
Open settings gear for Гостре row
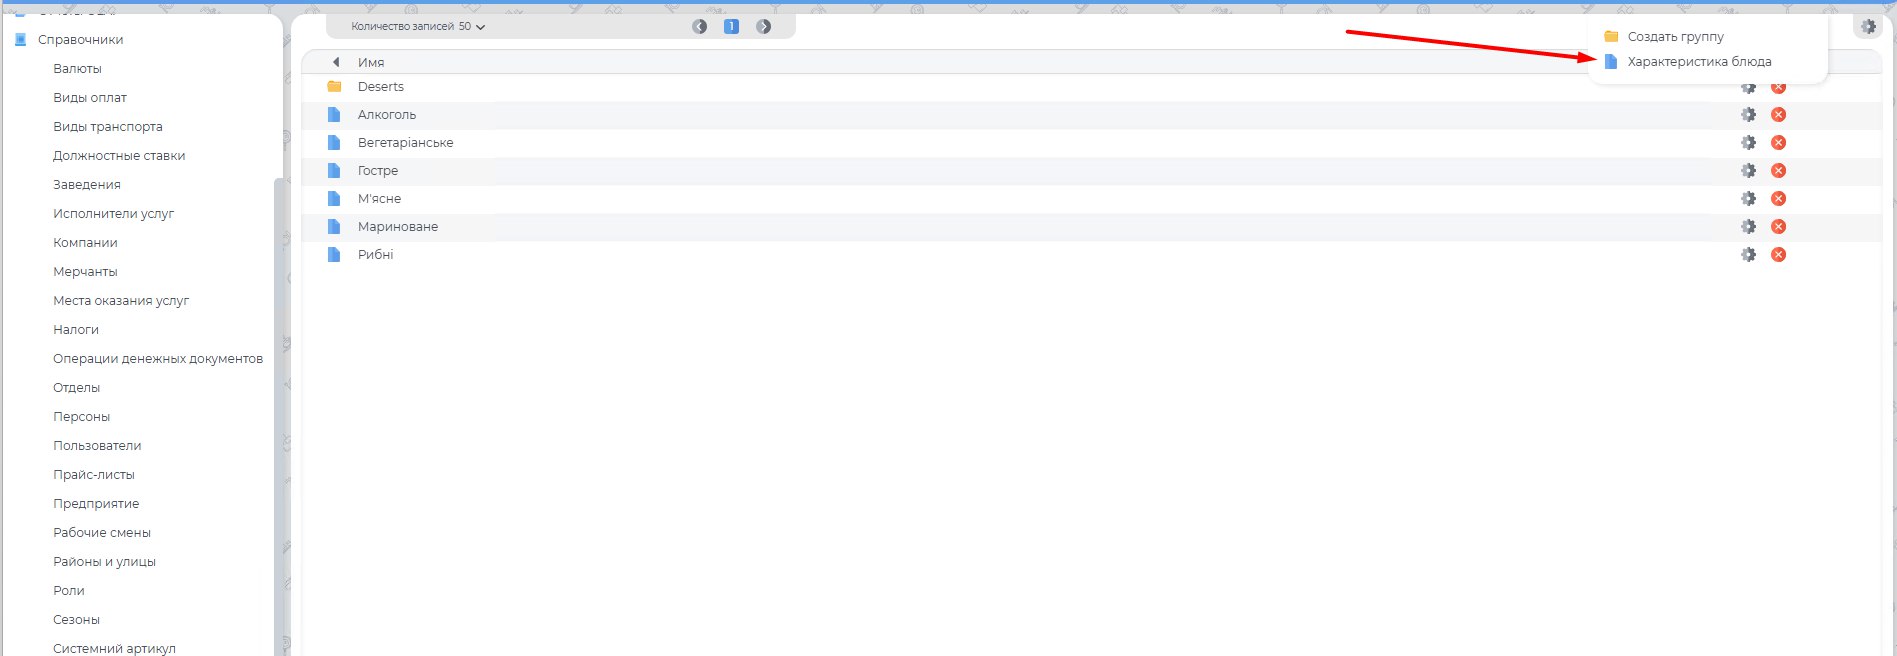[x=1748, y=171]
